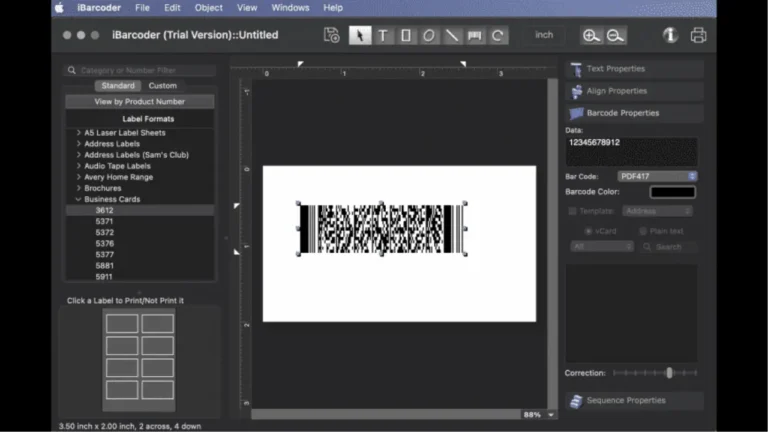Image resolution: width=768 pixels, height=432 pixels.
Task: Open the View menu
Action: [x=247, y=8]
